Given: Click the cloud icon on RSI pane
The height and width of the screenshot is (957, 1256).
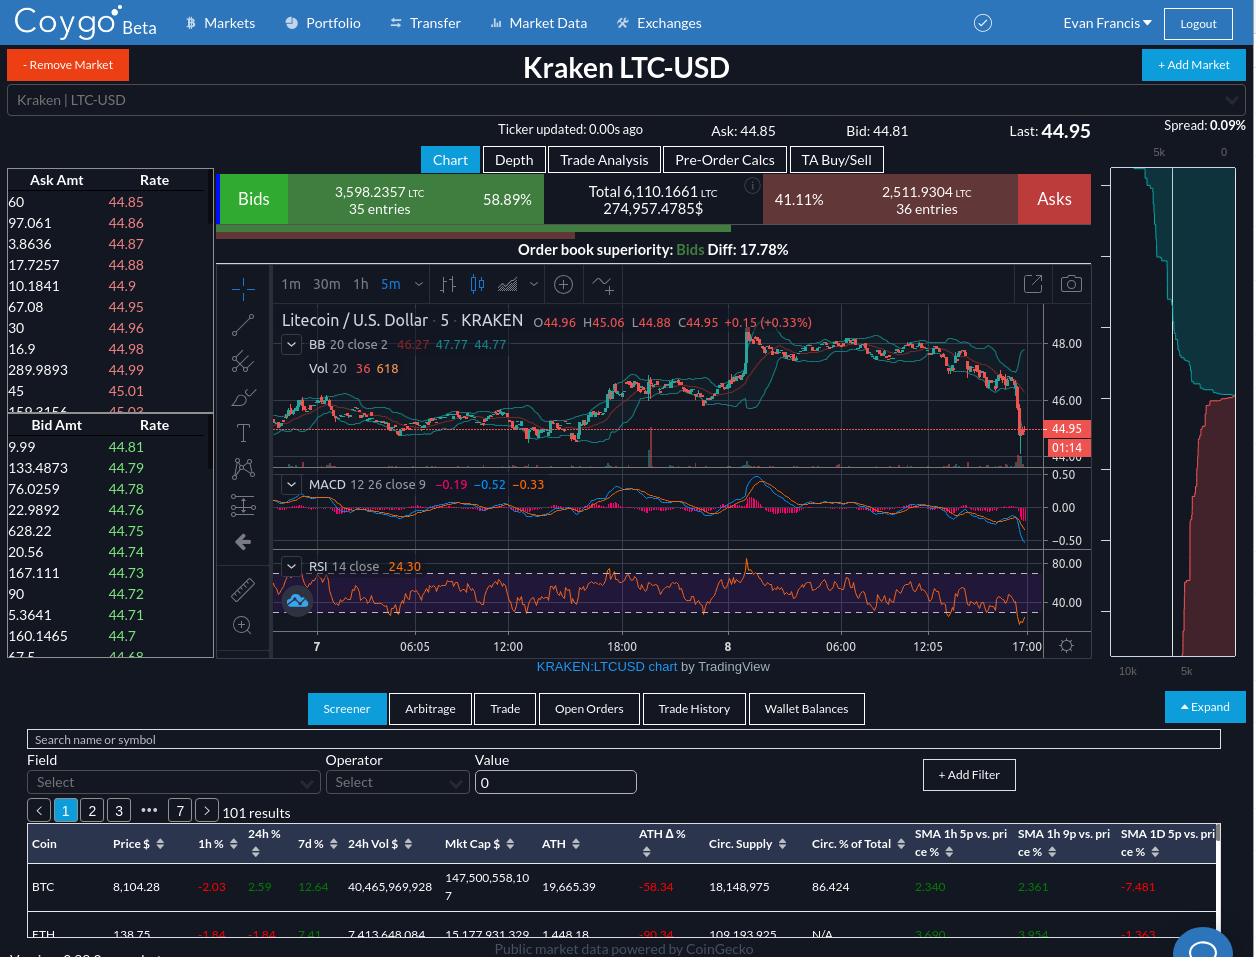Looking at the screenshot, I should pyautogui.click(x=297, y=601).
